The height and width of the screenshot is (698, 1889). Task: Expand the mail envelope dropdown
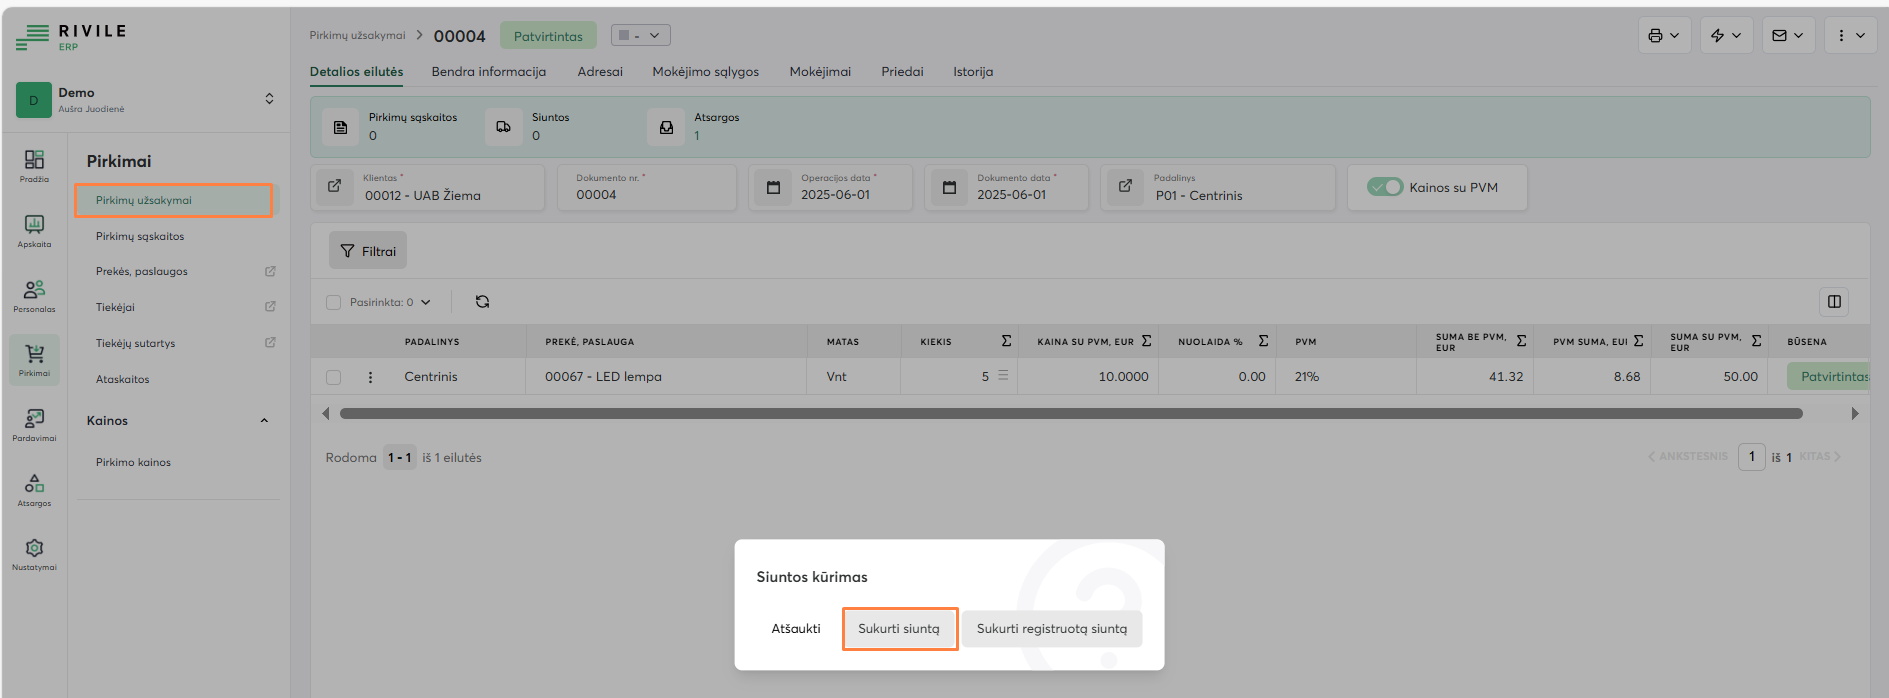pos(1787,35)
